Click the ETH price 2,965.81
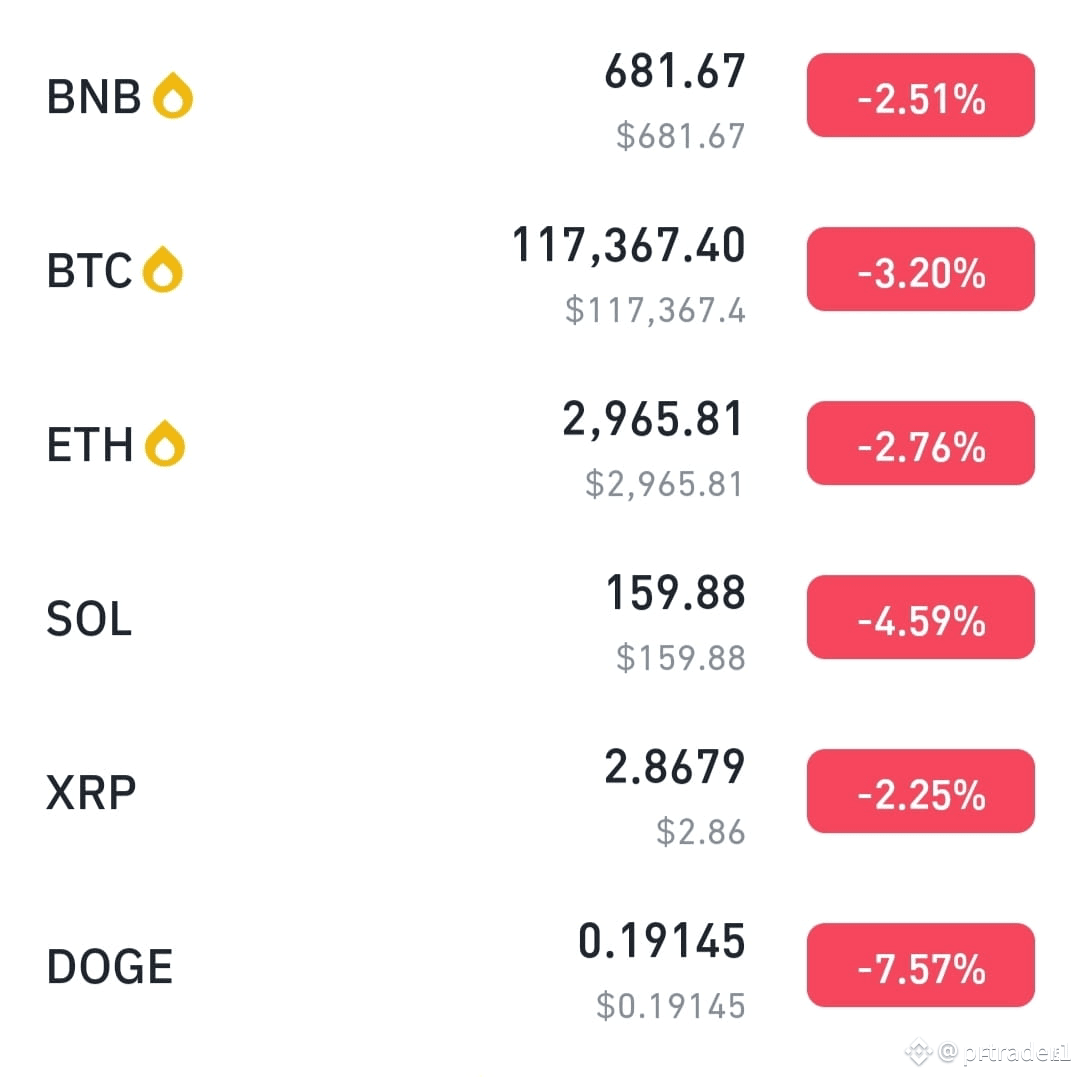The image size is (1080, 1077). tap(654, 419)
